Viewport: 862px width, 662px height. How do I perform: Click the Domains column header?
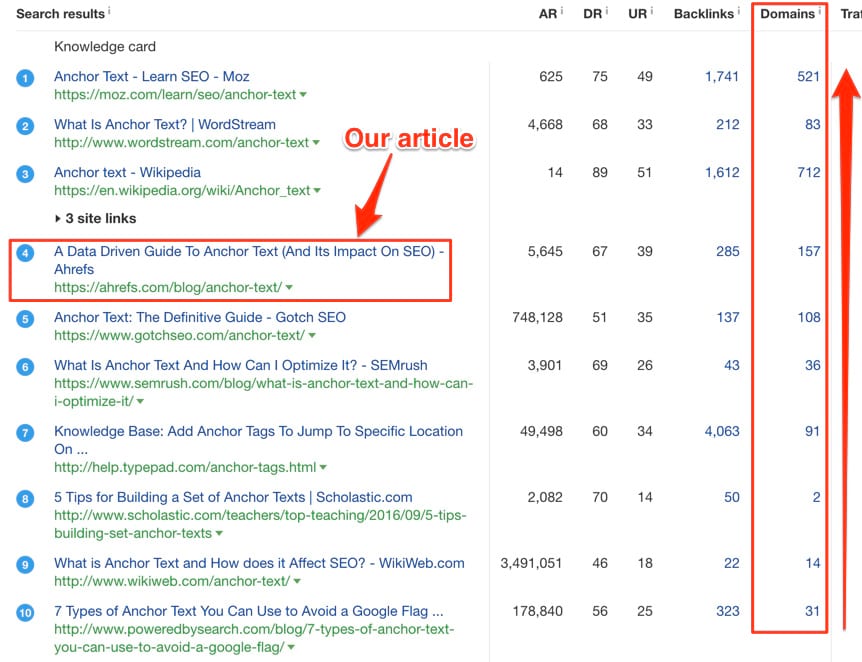(x=787, y=14)
